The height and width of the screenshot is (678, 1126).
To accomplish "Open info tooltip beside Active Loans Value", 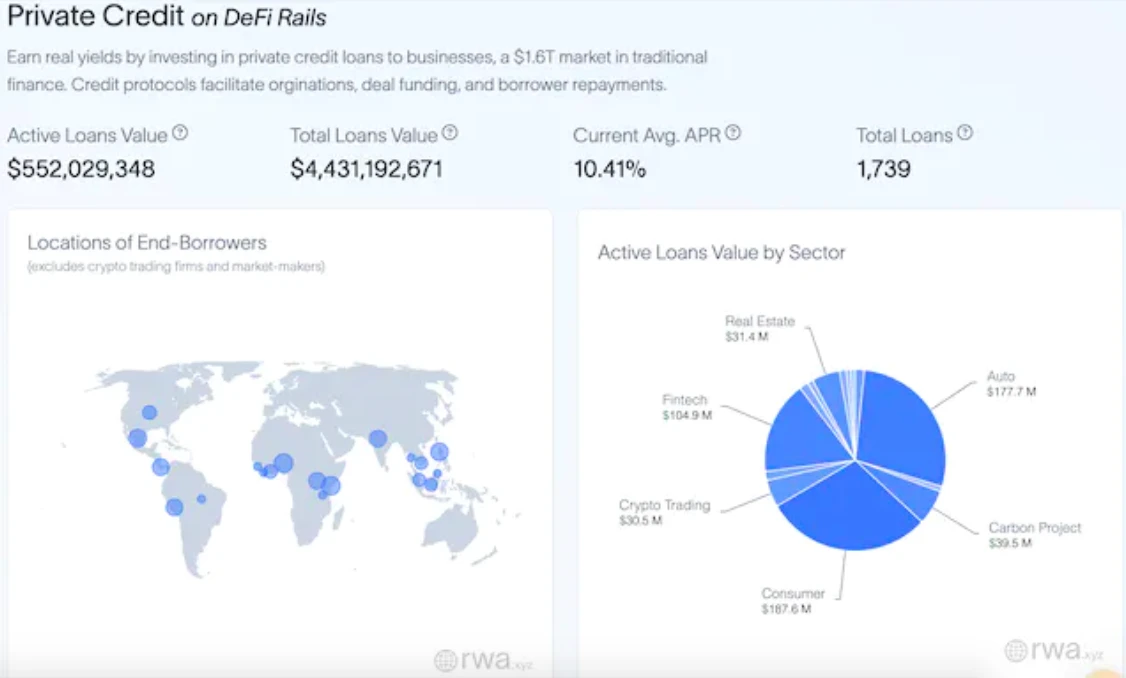I will (180, 133).
